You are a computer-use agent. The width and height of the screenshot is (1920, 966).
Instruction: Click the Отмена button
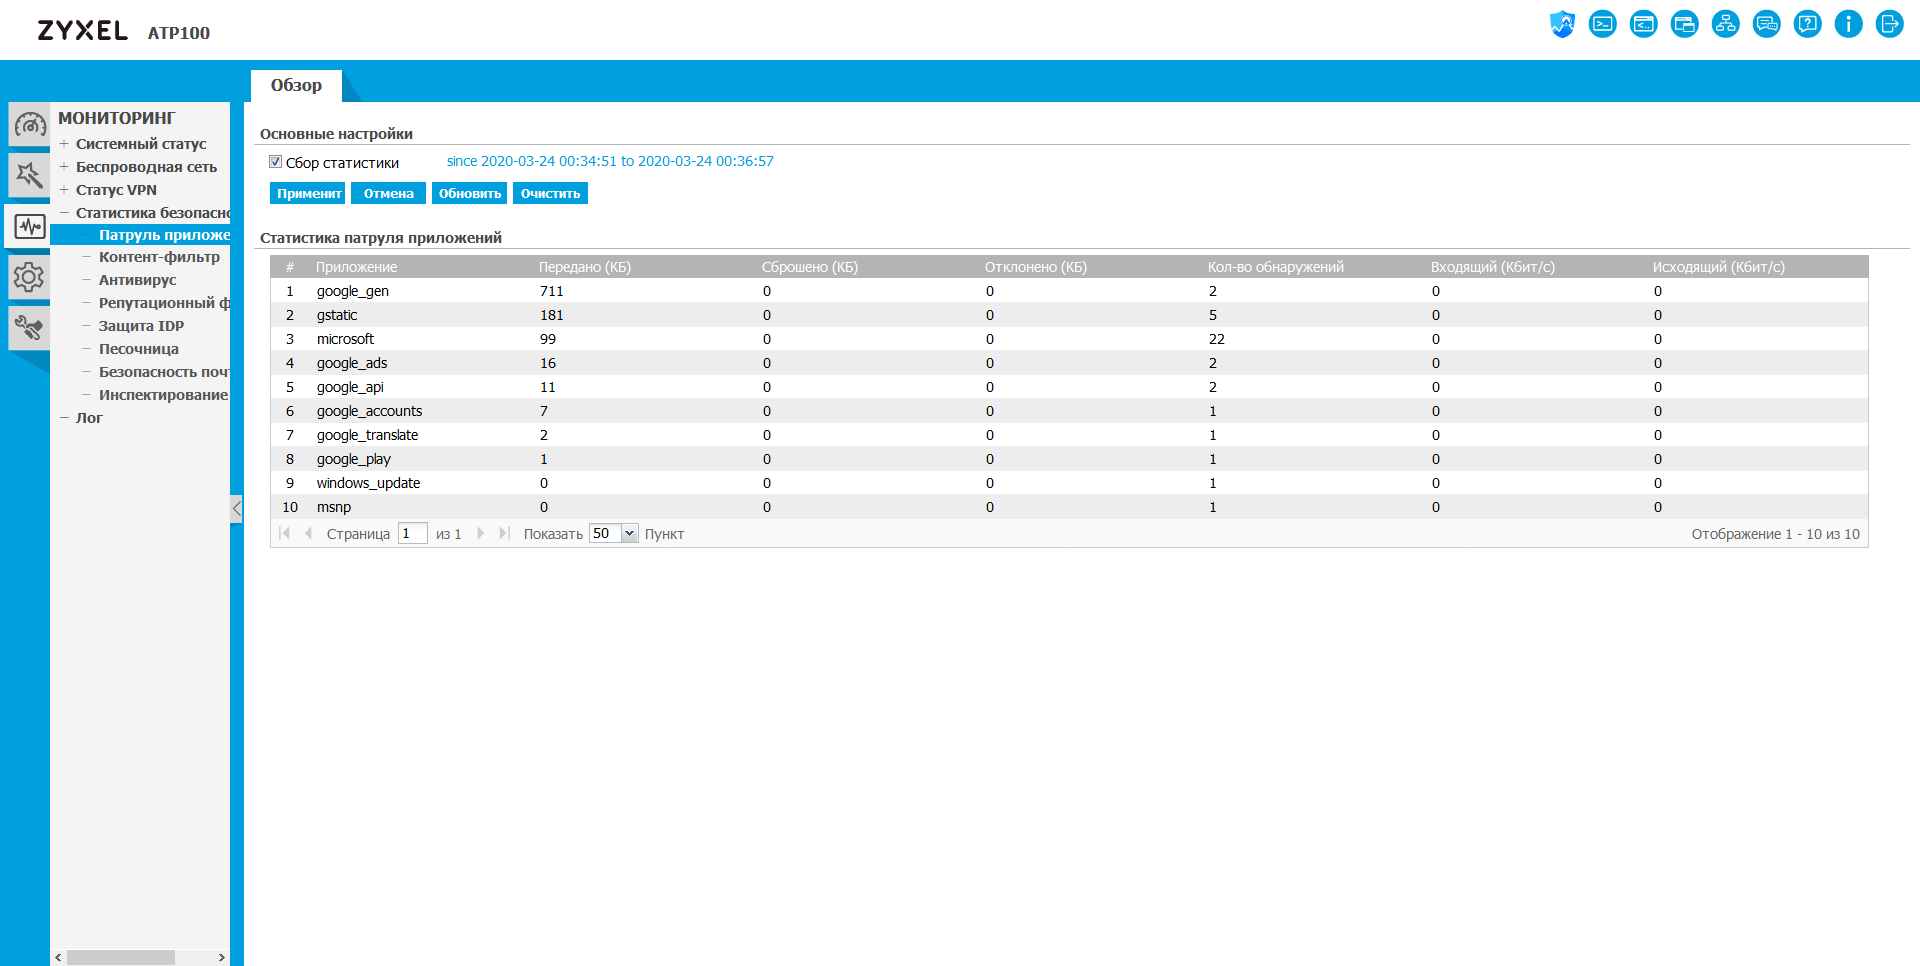coord(388,193)
